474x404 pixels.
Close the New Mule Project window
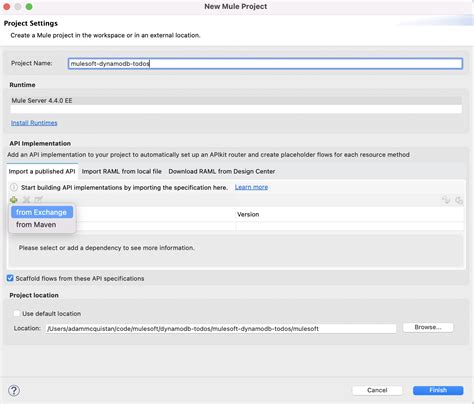(x=7, y=7)
